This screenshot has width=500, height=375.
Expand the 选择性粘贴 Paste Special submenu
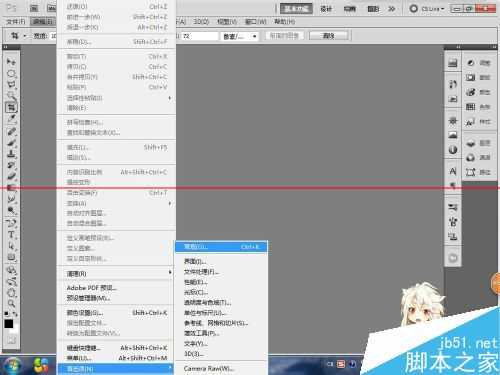click(116, 98)
